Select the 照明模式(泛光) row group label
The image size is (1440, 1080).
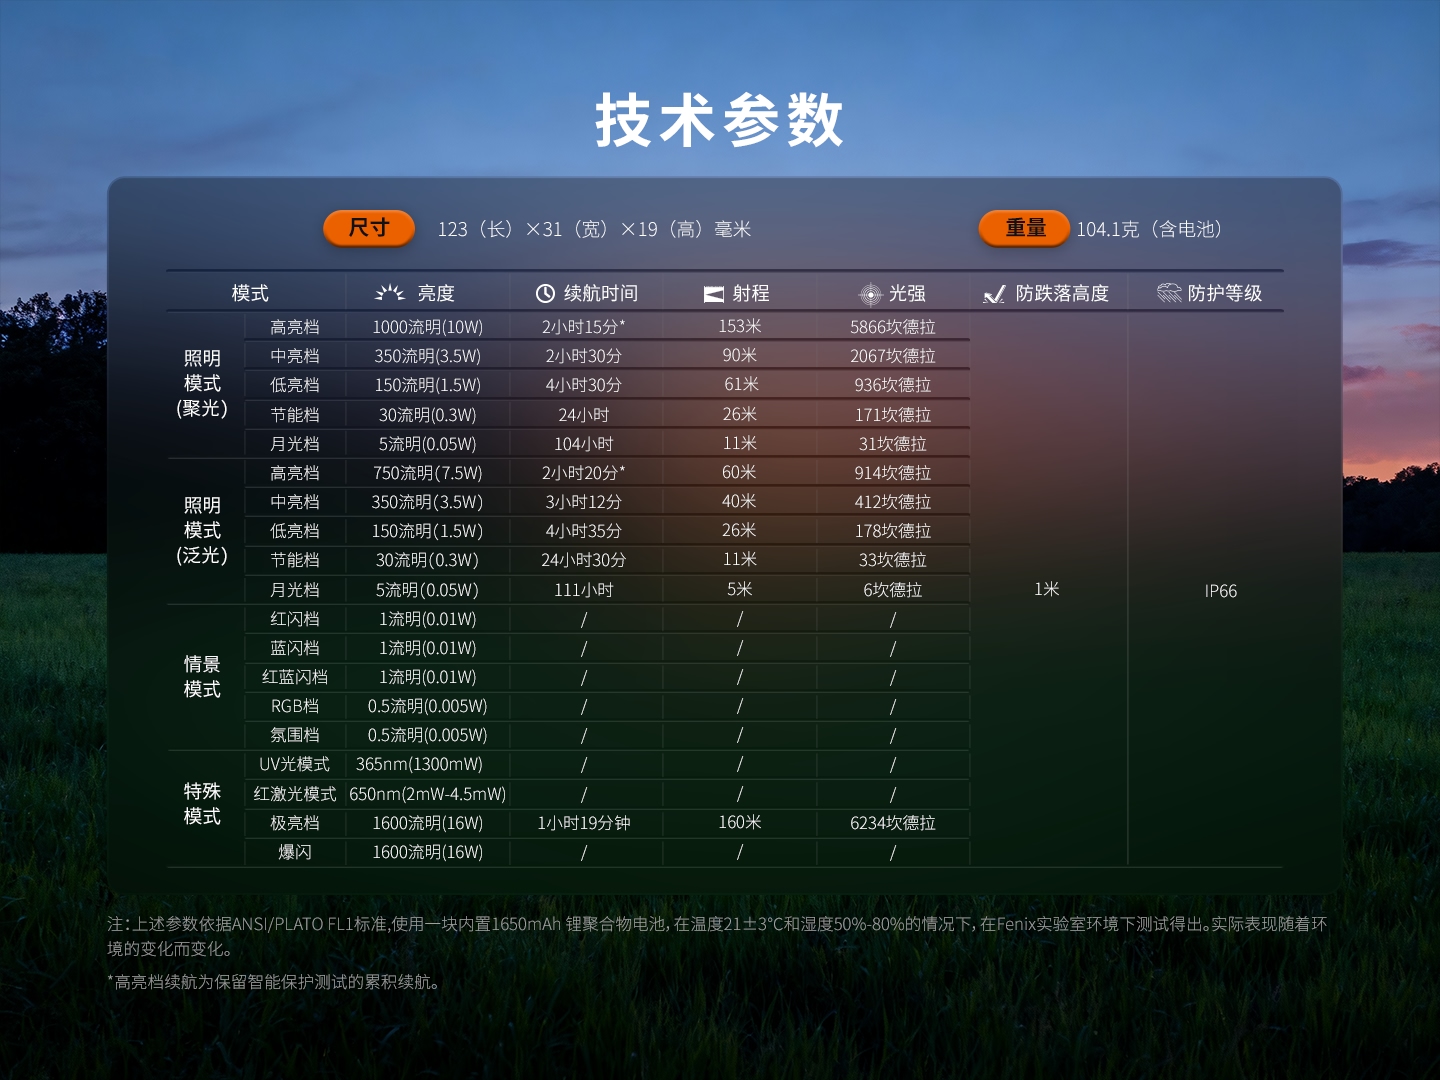pos(202,530)
